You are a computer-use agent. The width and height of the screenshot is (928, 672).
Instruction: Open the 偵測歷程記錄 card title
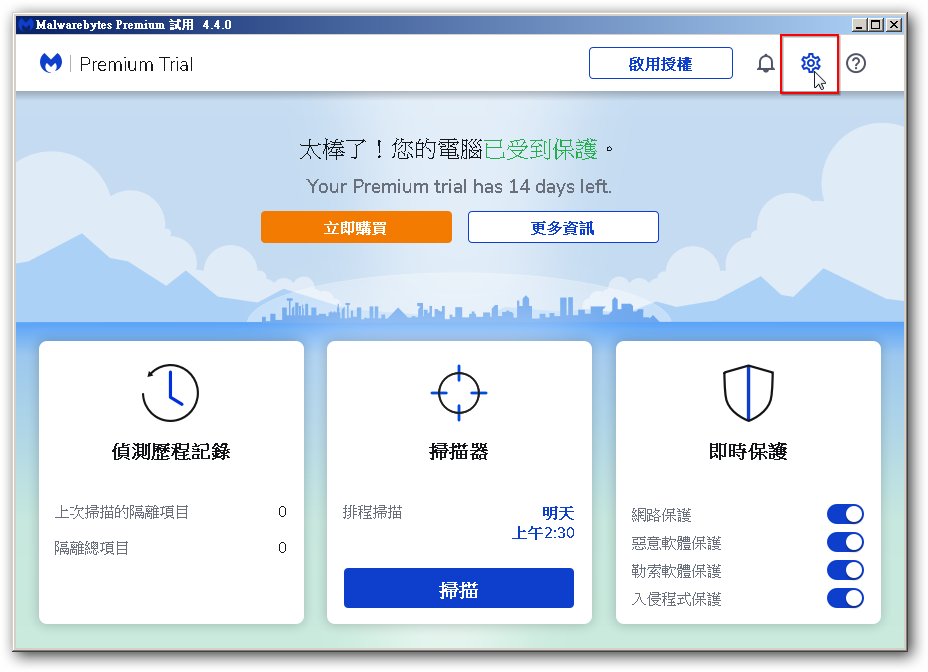[171, 451]
